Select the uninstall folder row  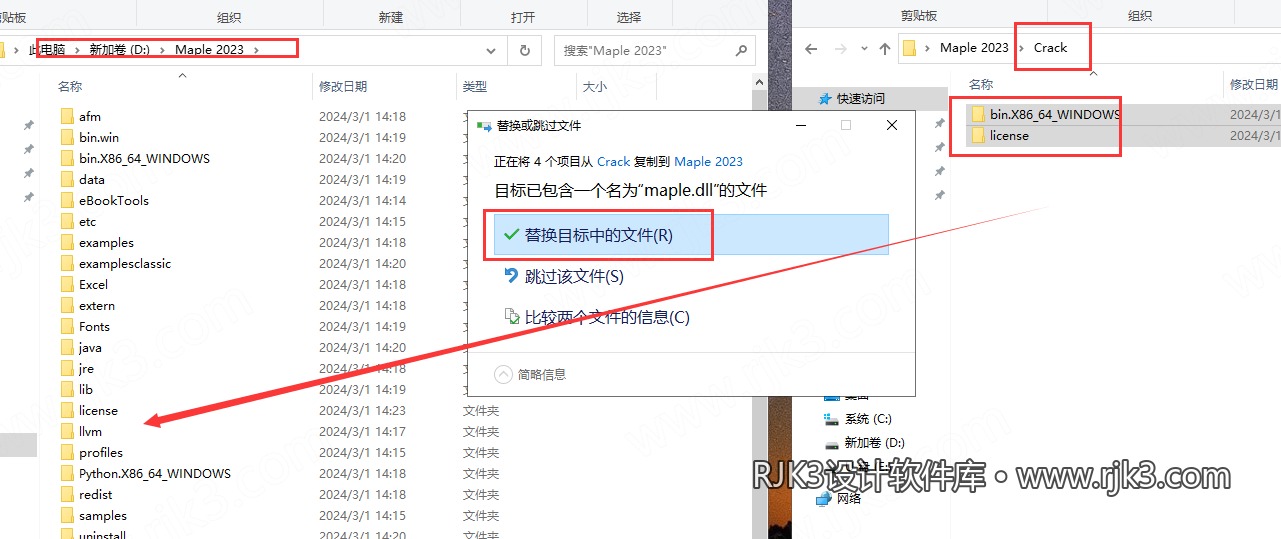point(103,534)
